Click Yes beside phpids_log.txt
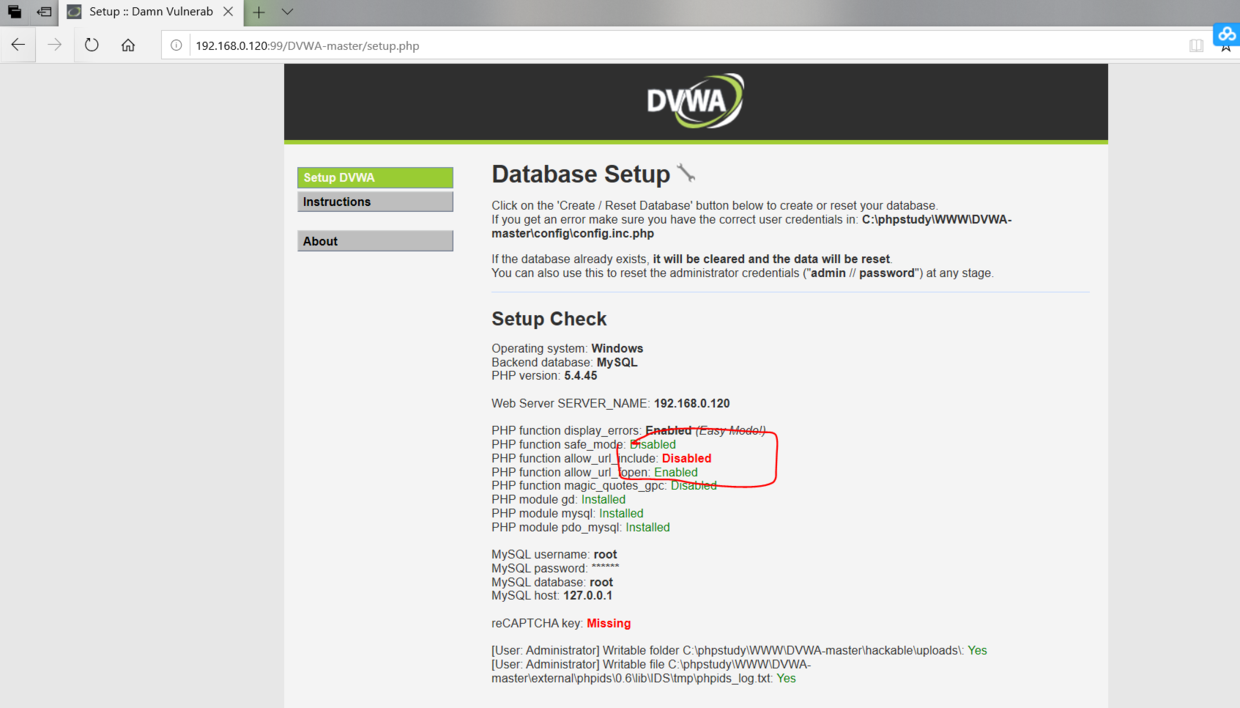 (x=786, y=678)
